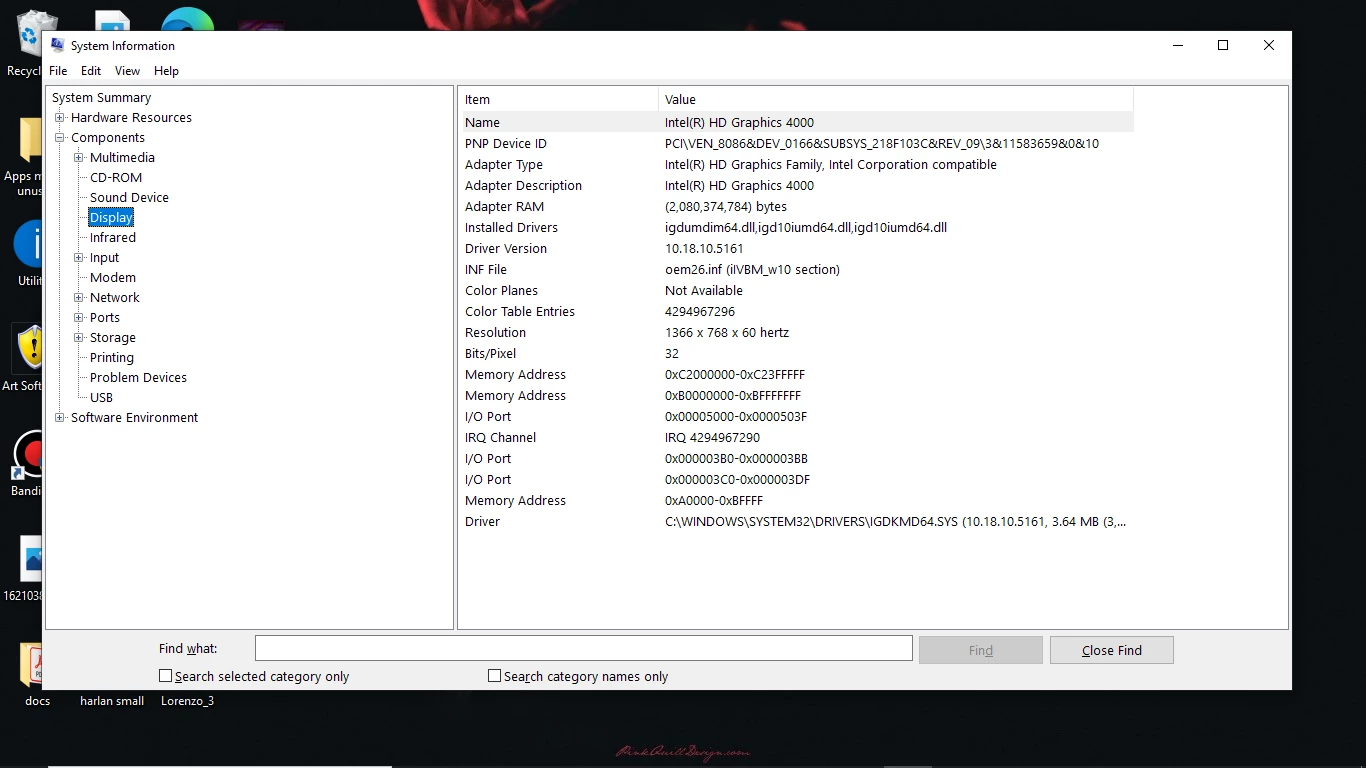The image size is (1366, 768).
Task: Open the Microsoft Edge desktop icon
Action: point(188,20)
